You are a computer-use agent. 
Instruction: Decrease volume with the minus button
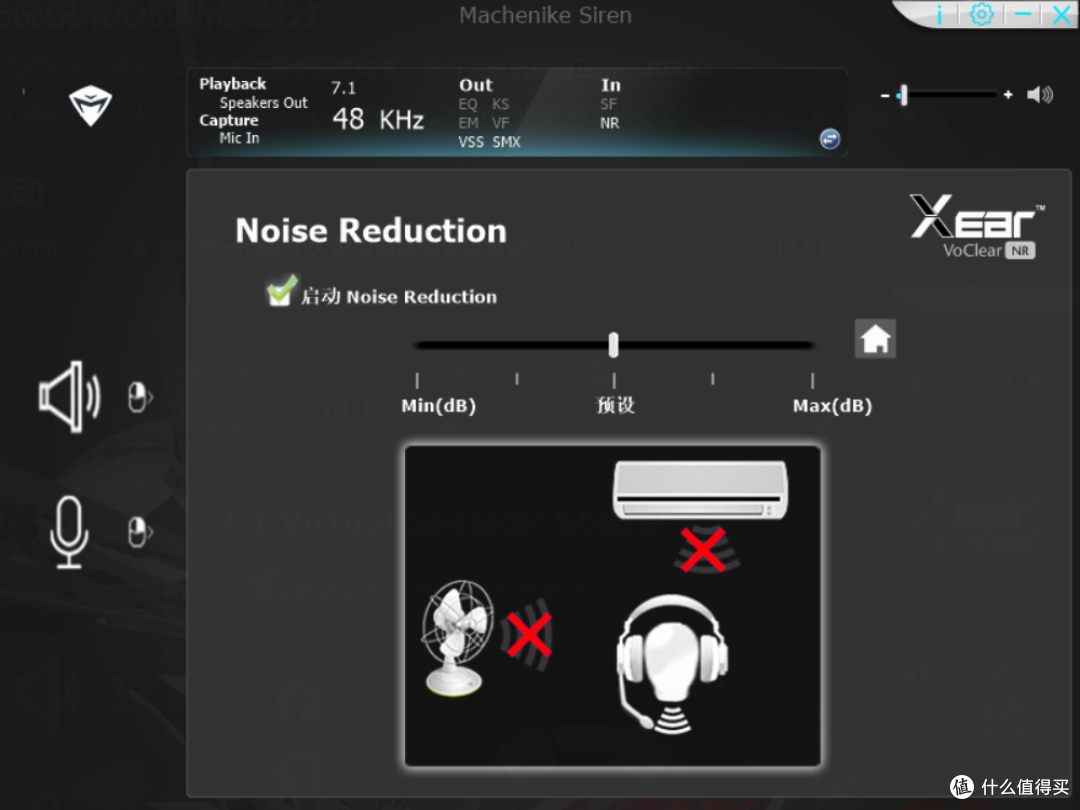[x=885, y=95]
